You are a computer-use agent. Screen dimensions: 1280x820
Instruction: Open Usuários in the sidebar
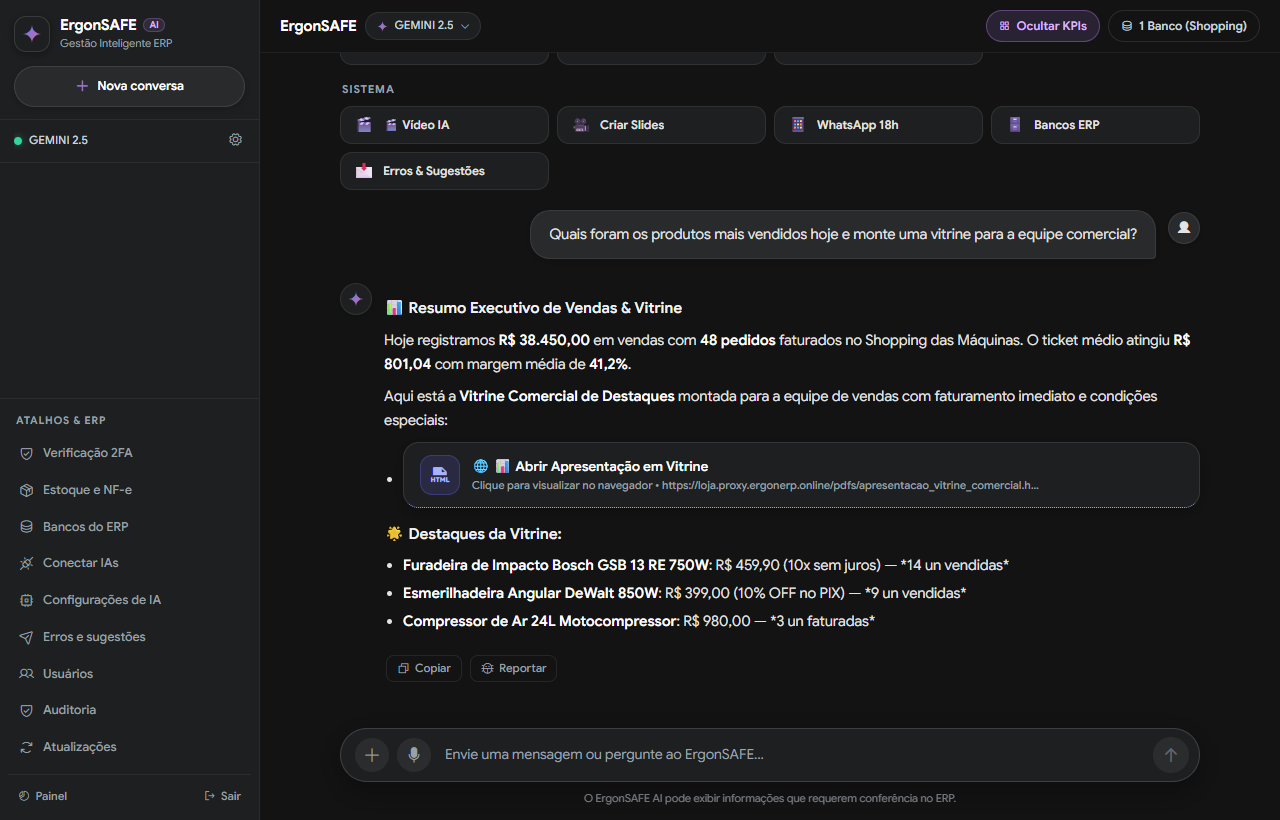130,674
